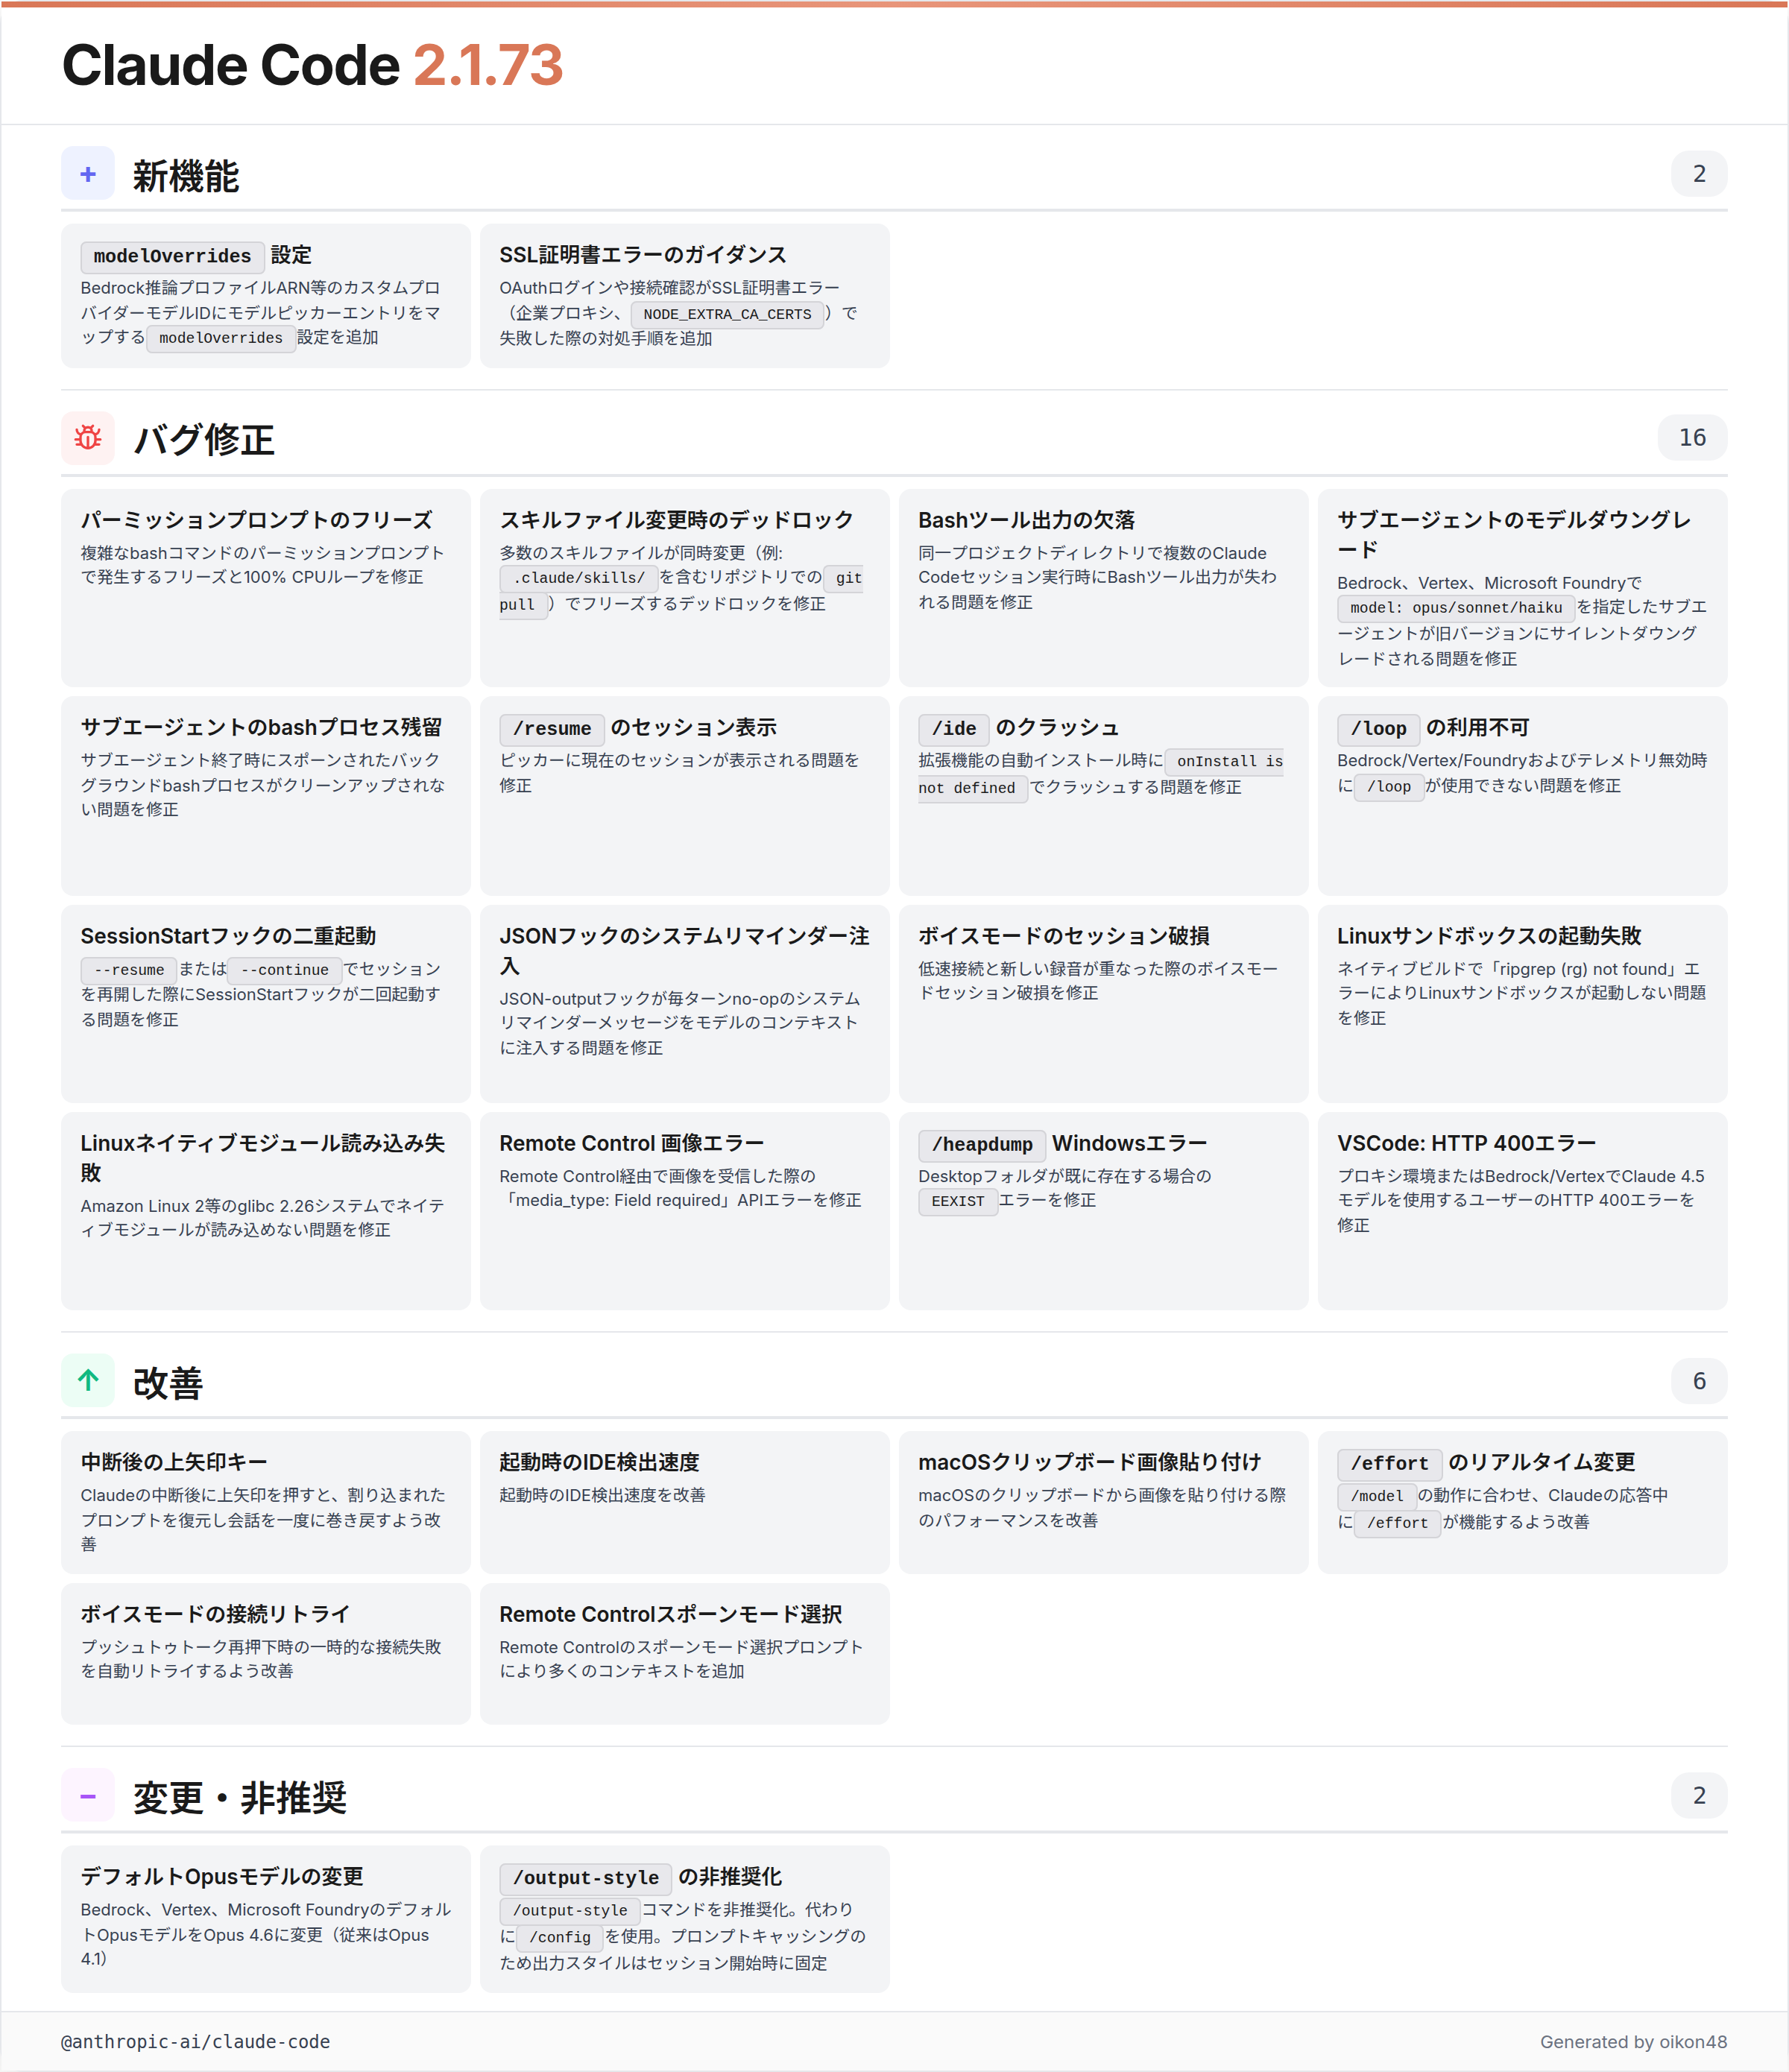Image resolution: width=1789 pixels, height=2072 pixels.
Task: Select JSONフックのシステムリマインダー注入 card title
Action: tap(685, 950)
